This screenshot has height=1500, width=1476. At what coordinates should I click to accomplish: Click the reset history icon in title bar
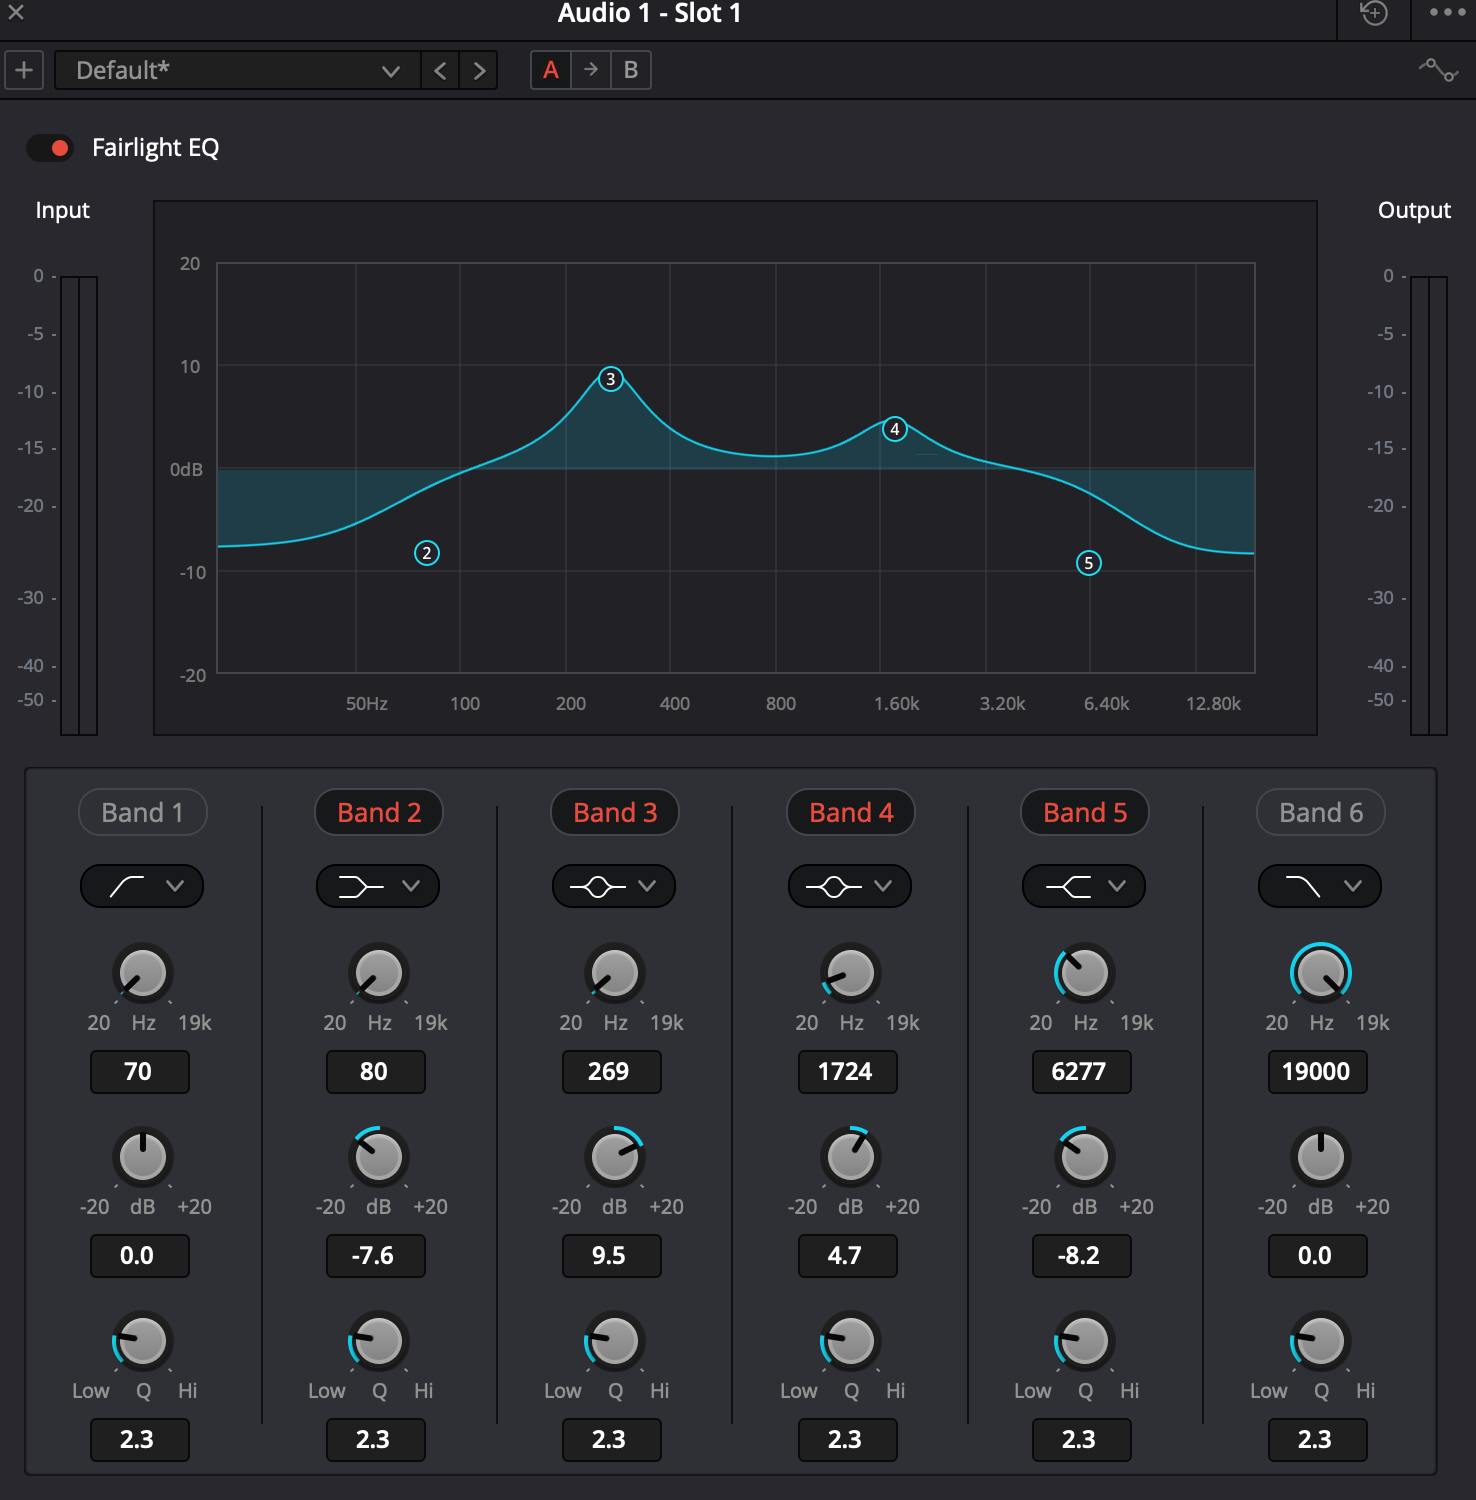point(1374,13)
